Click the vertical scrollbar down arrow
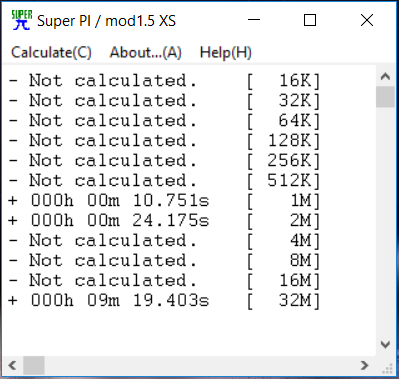 point(385,344)
